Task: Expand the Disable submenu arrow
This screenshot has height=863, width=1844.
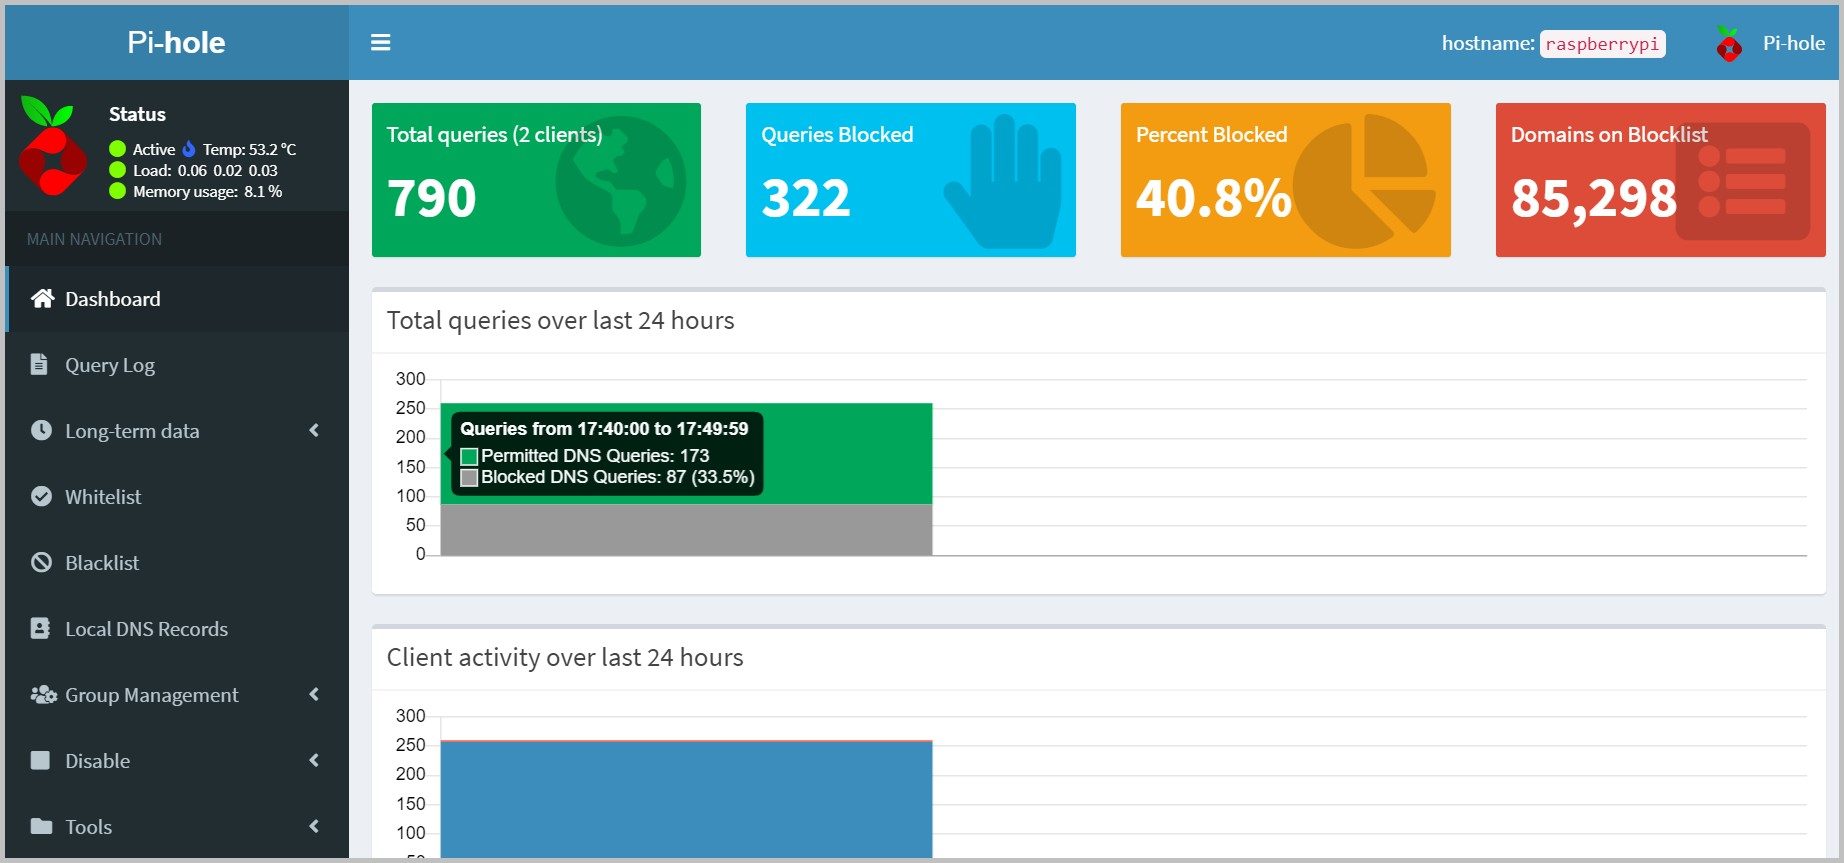Action: coord(314,760)
